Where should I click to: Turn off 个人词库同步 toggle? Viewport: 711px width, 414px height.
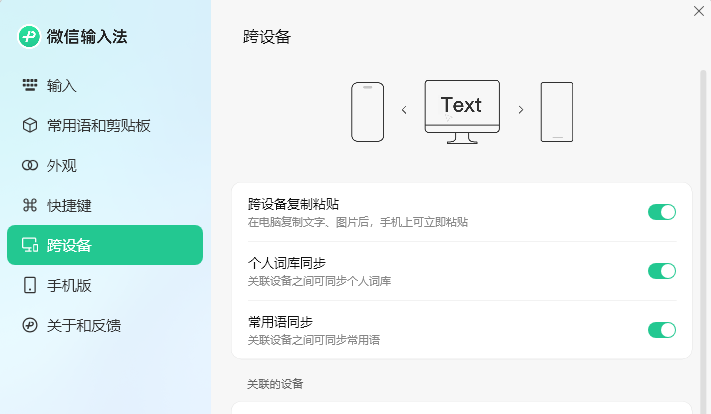(x=662, y=271)
